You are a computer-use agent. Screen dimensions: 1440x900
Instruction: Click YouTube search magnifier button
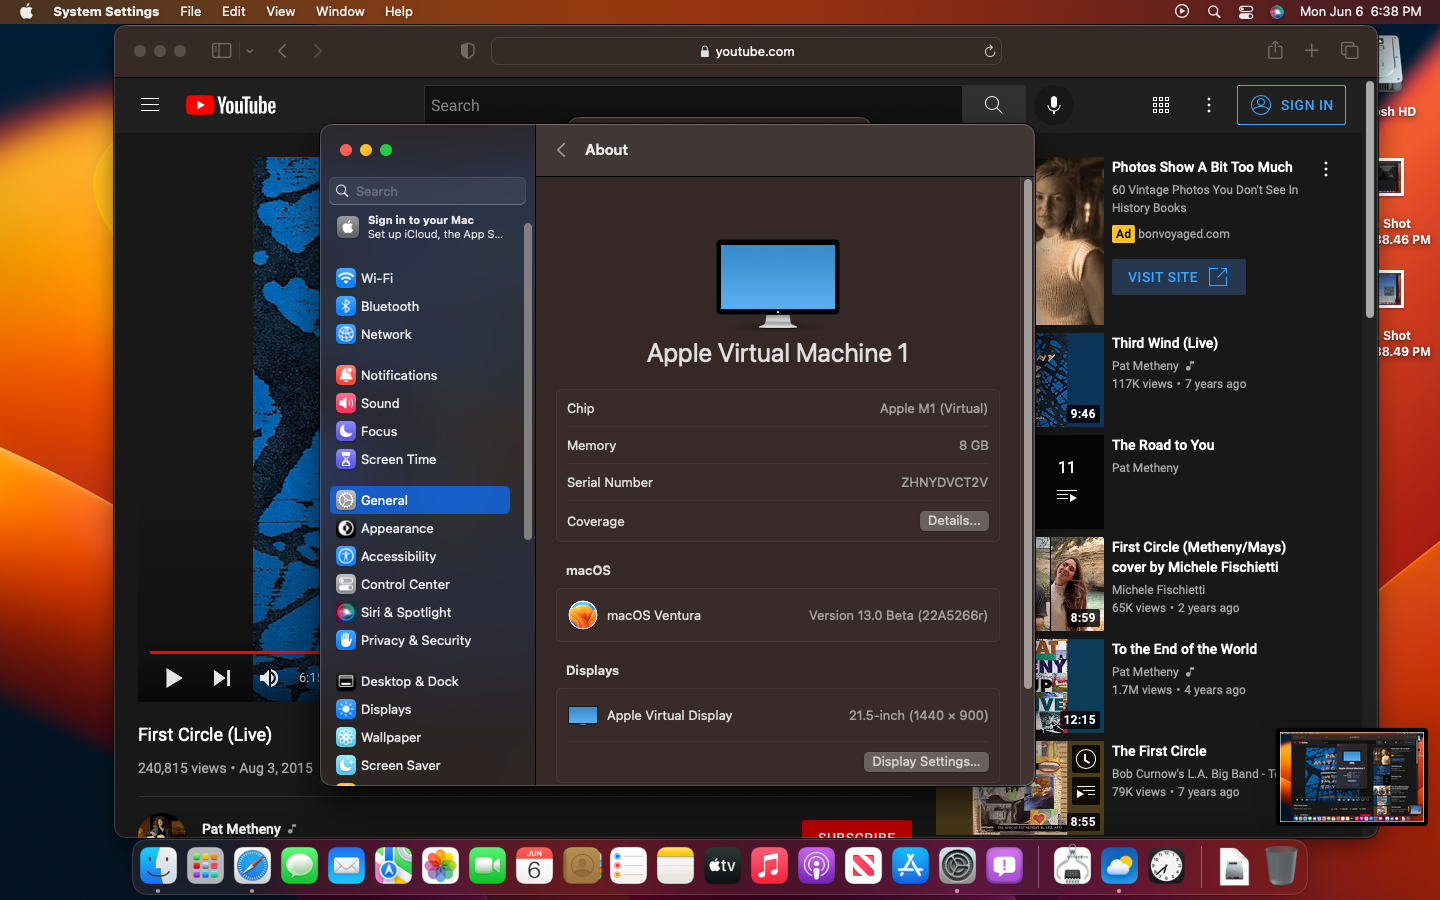pyautogui.click(x=993, y=105)
